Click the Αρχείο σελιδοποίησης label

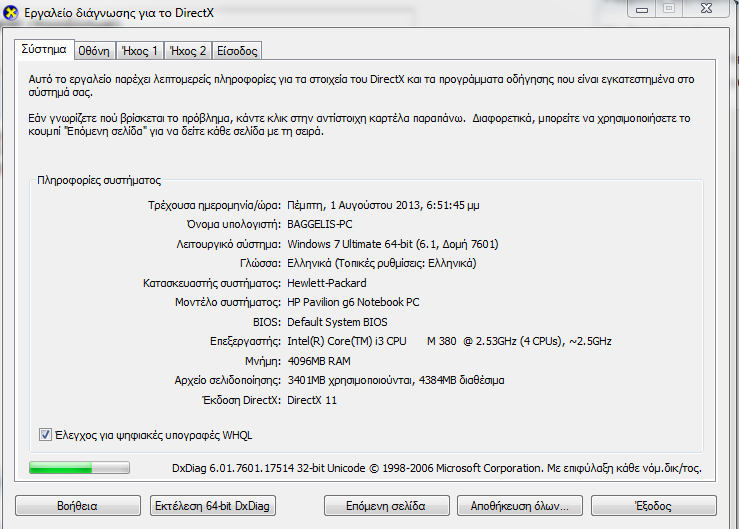coord(228,380)
